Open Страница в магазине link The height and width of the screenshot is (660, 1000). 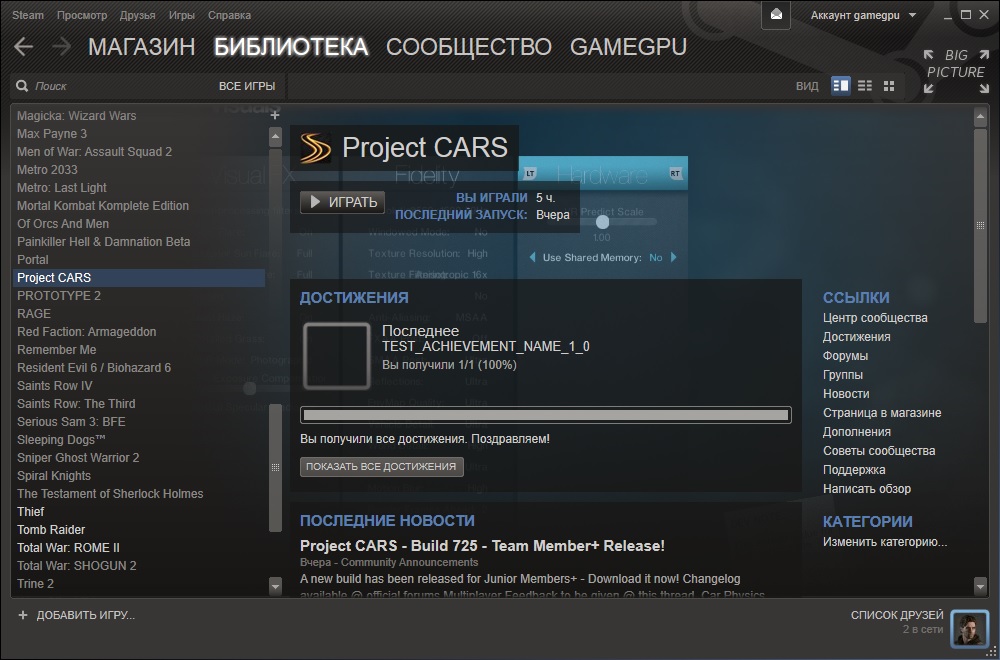(882, 413)
